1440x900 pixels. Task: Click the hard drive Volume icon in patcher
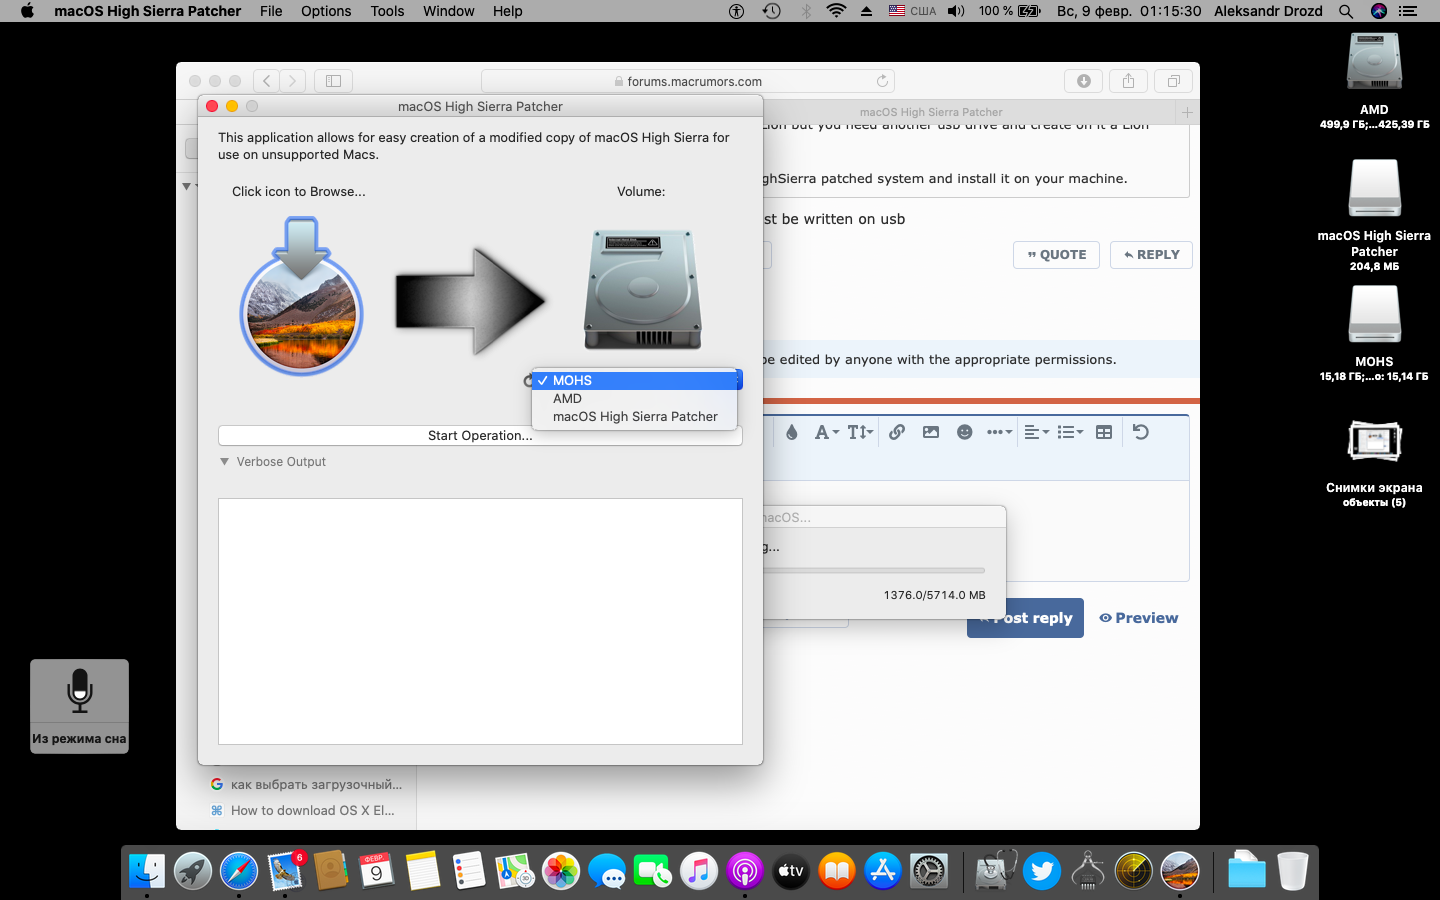click(x=642, y=290)
